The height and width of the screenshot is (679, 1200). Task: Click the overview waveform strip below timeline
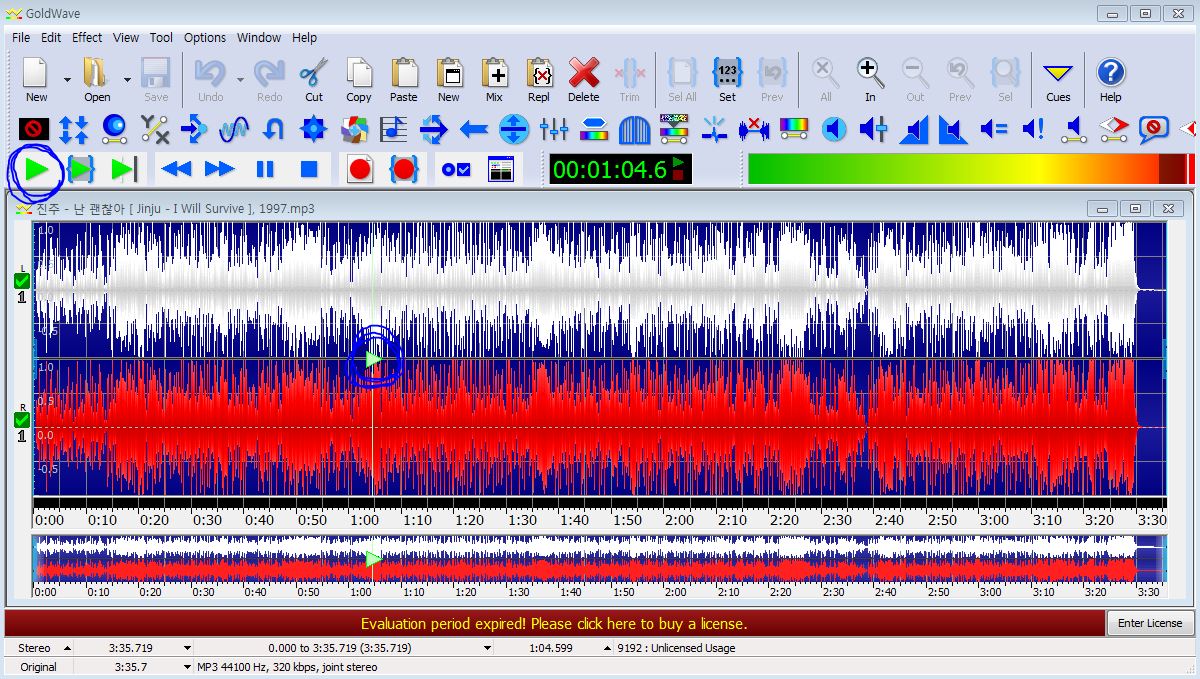tap(600, 559)
